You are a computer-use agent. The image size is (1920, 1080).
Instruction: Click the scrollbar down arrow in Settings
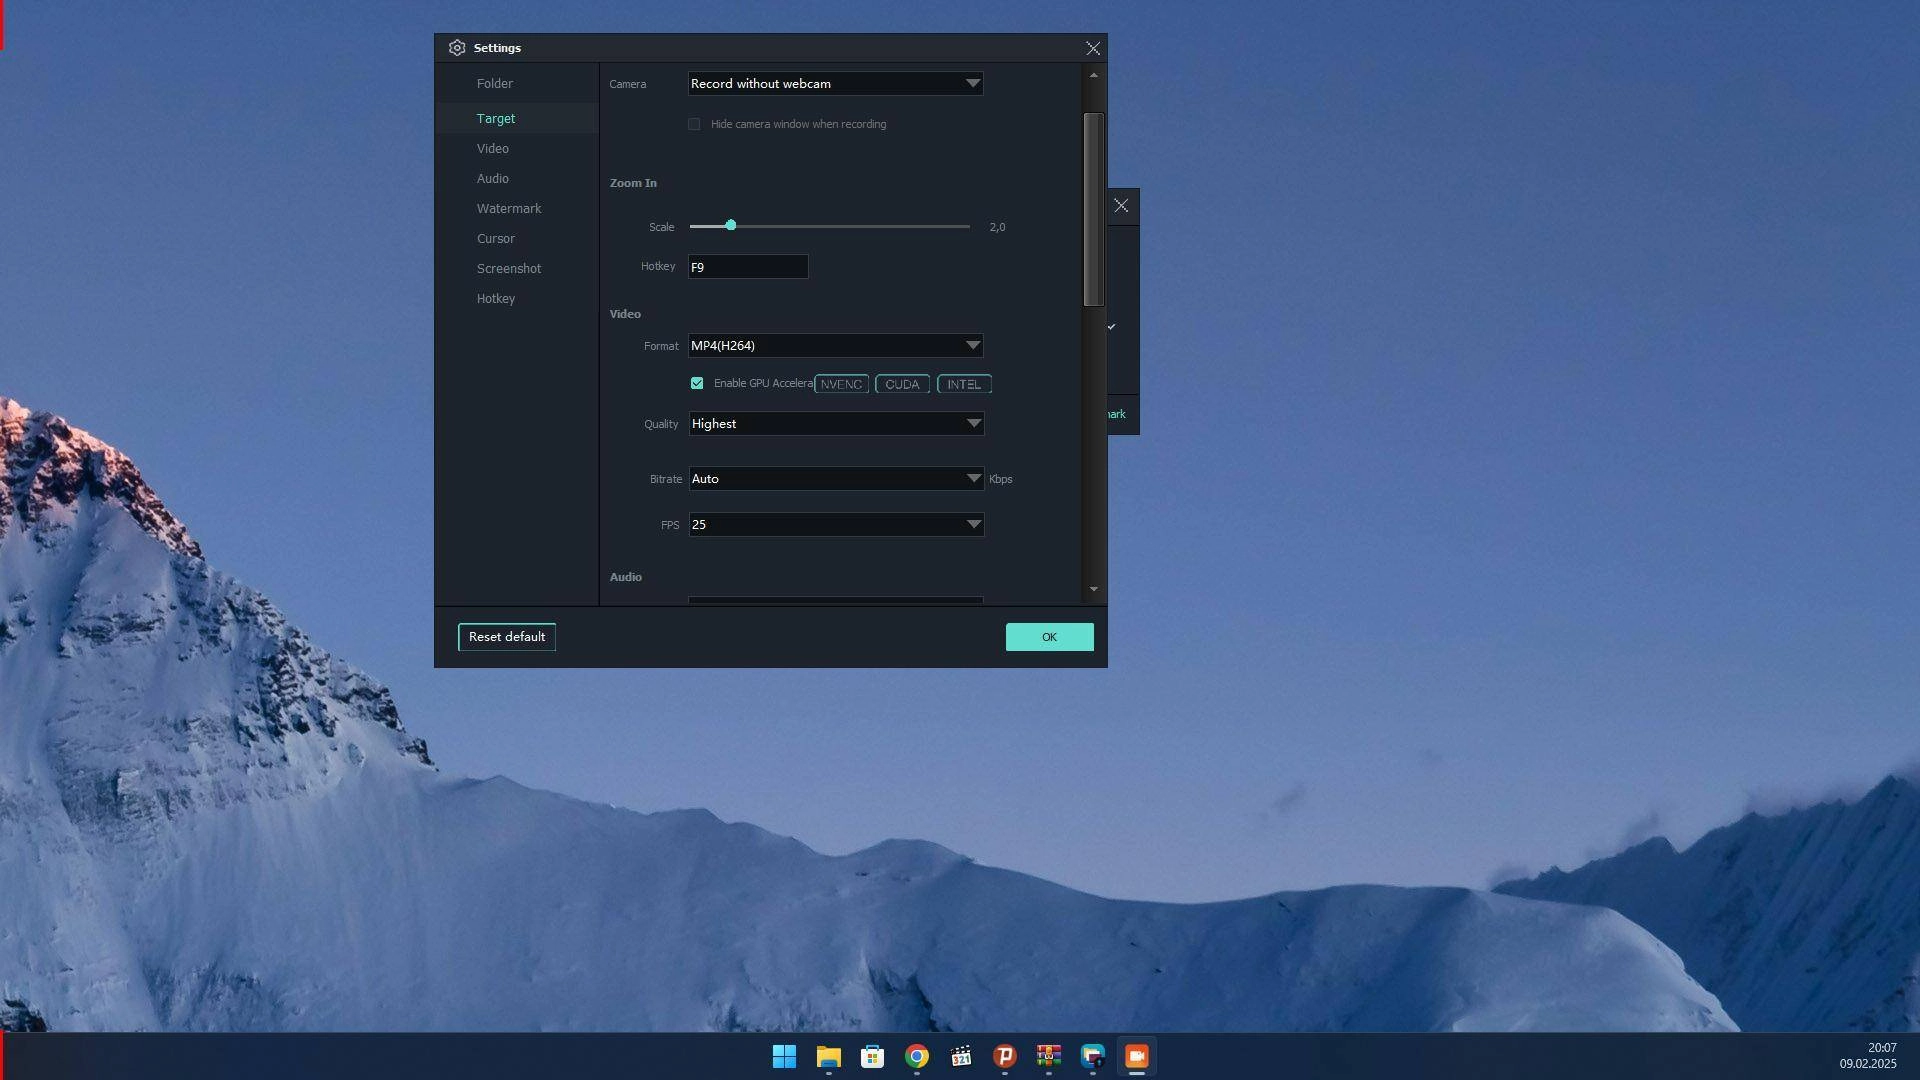point(1094,589)
